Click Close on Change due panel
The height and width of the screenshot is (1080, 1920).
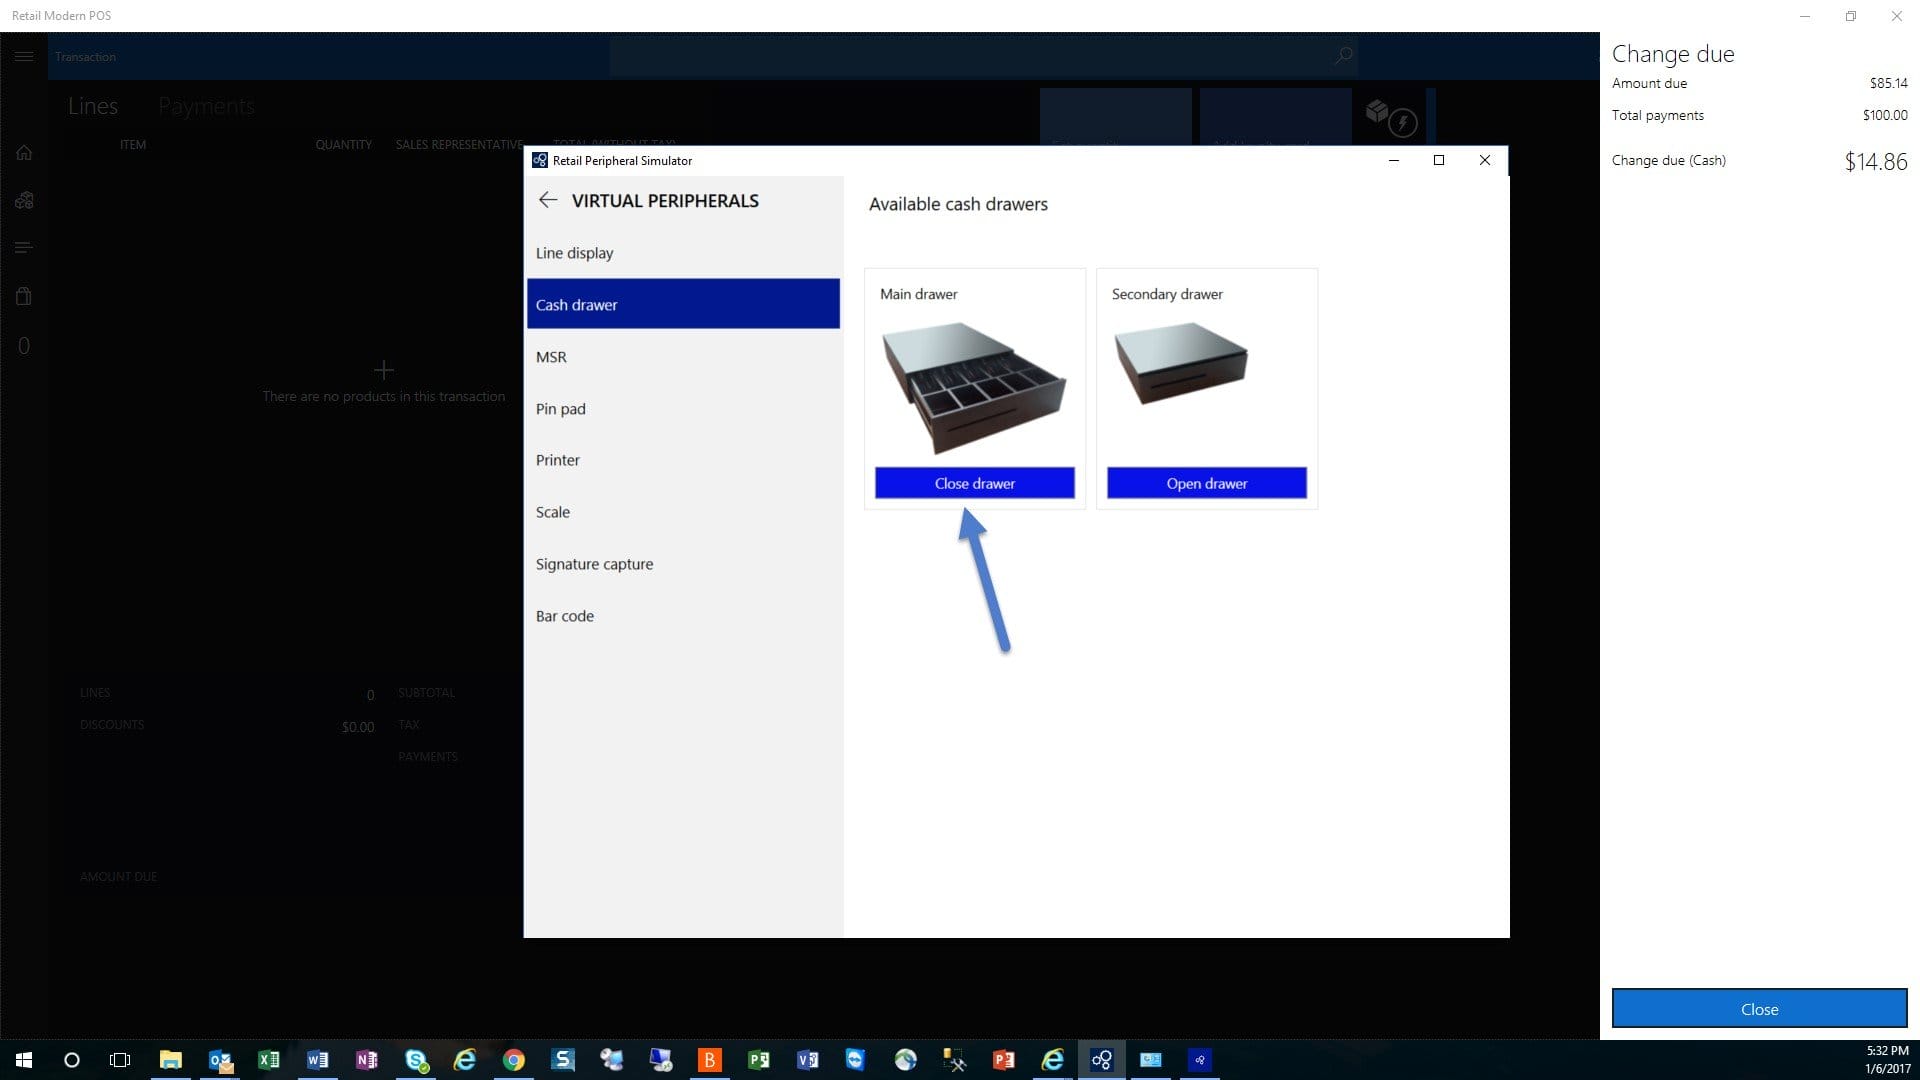pyautogui.click(x=1759, y=1009)
